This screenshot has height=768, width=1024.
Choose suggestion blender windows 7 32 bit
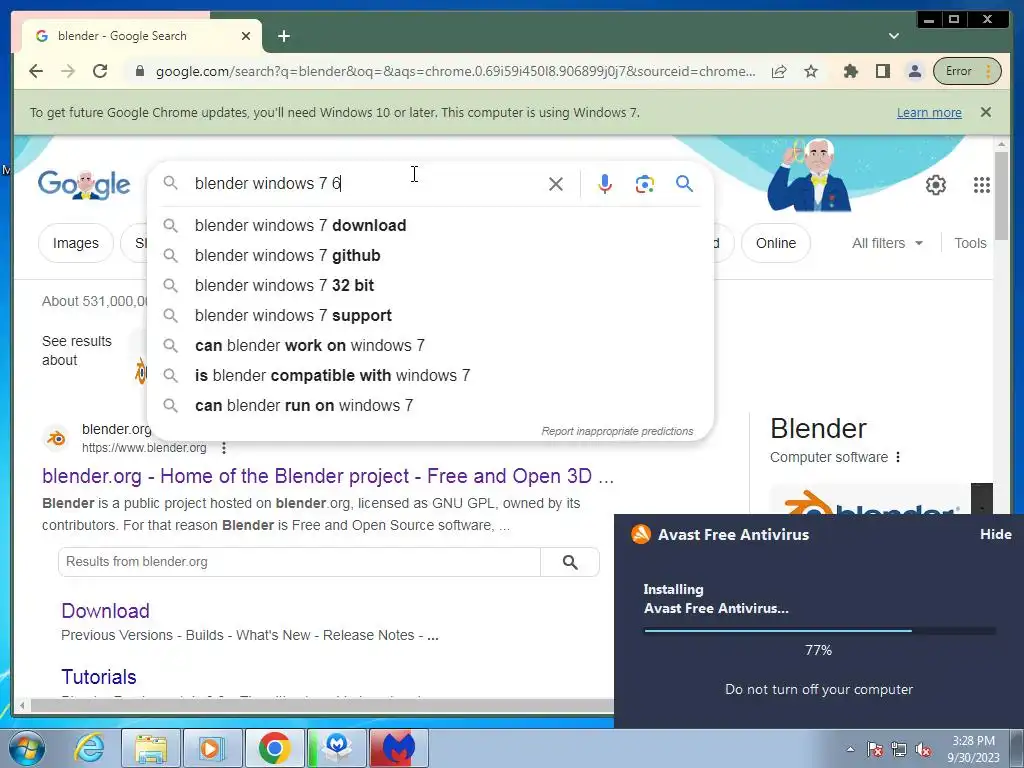(431, 285)
